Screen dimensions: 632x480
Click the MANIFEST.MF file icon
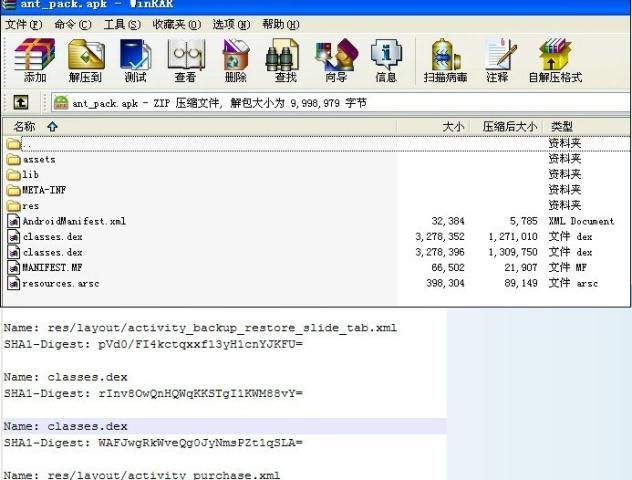[x=14, y=268]
